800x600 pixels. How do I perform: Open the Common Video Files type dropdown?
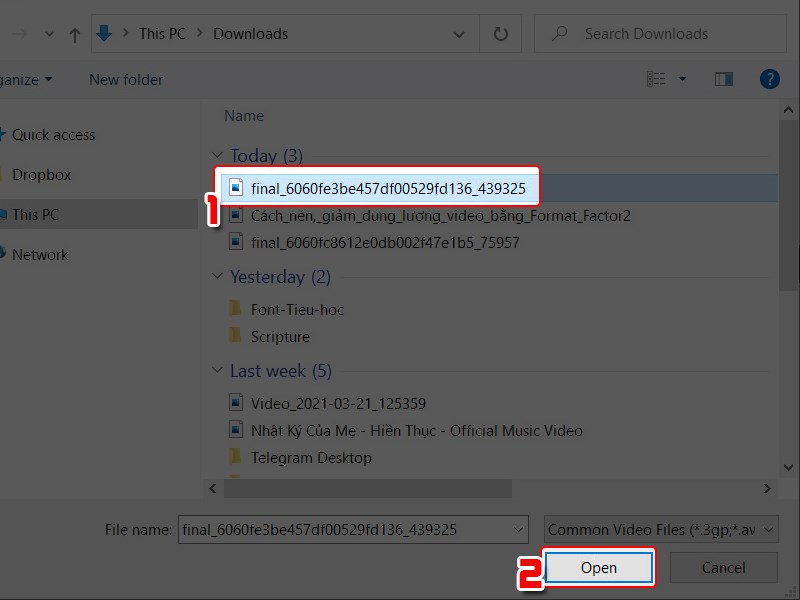(661, 530)
